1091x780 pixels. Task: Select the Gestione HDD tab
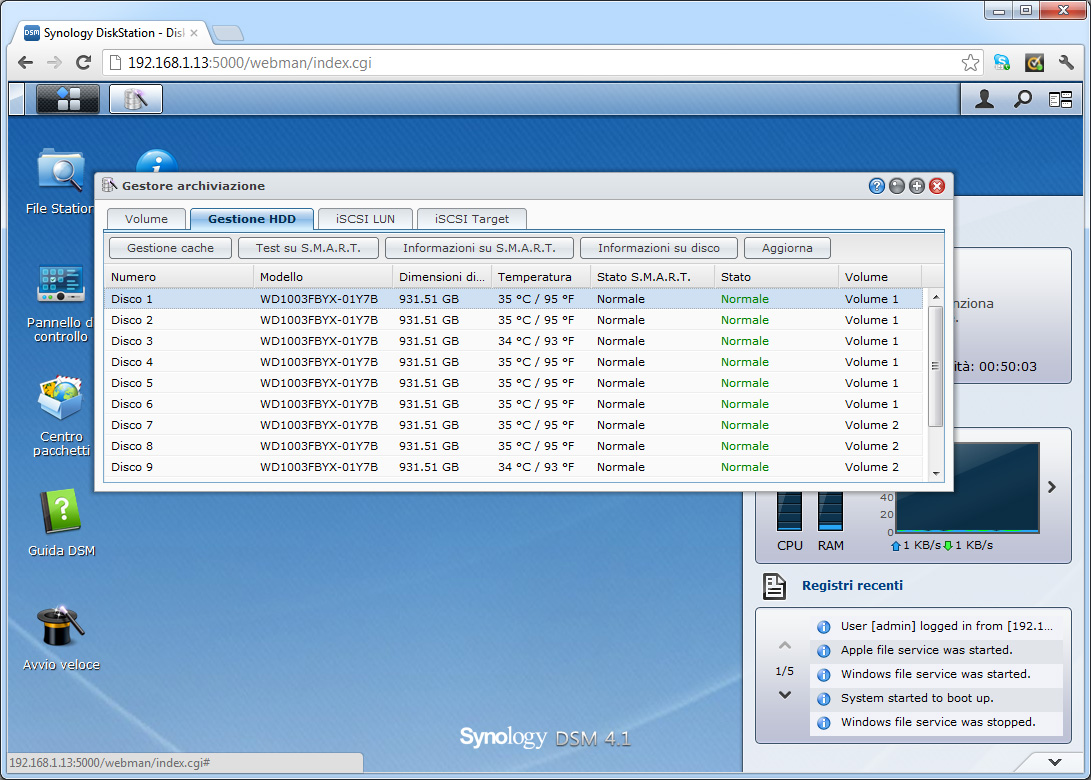(252, 218)
